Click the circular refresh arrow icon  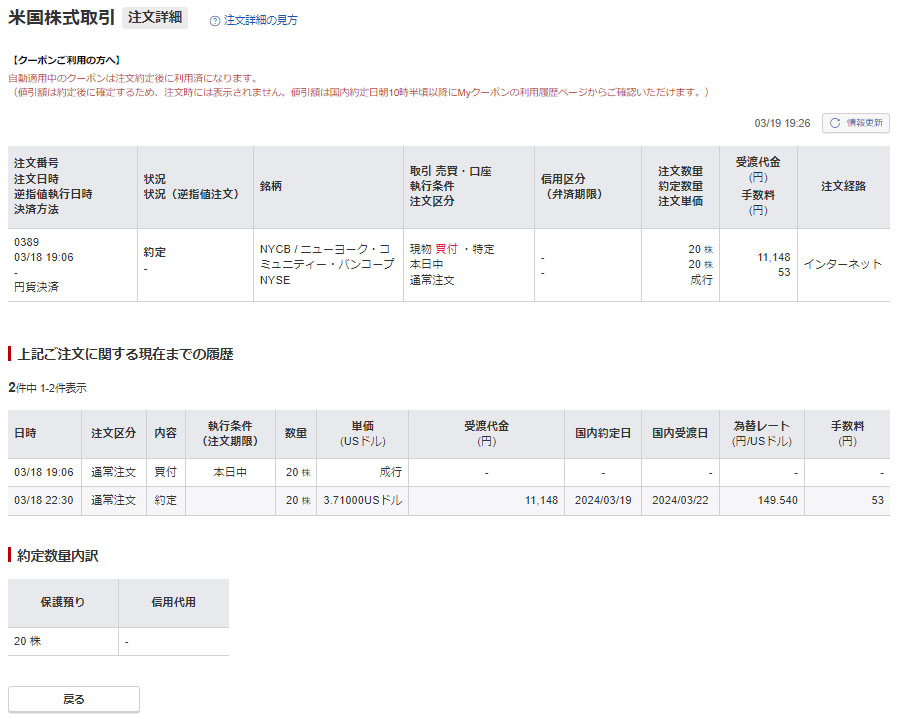point(834,123)
